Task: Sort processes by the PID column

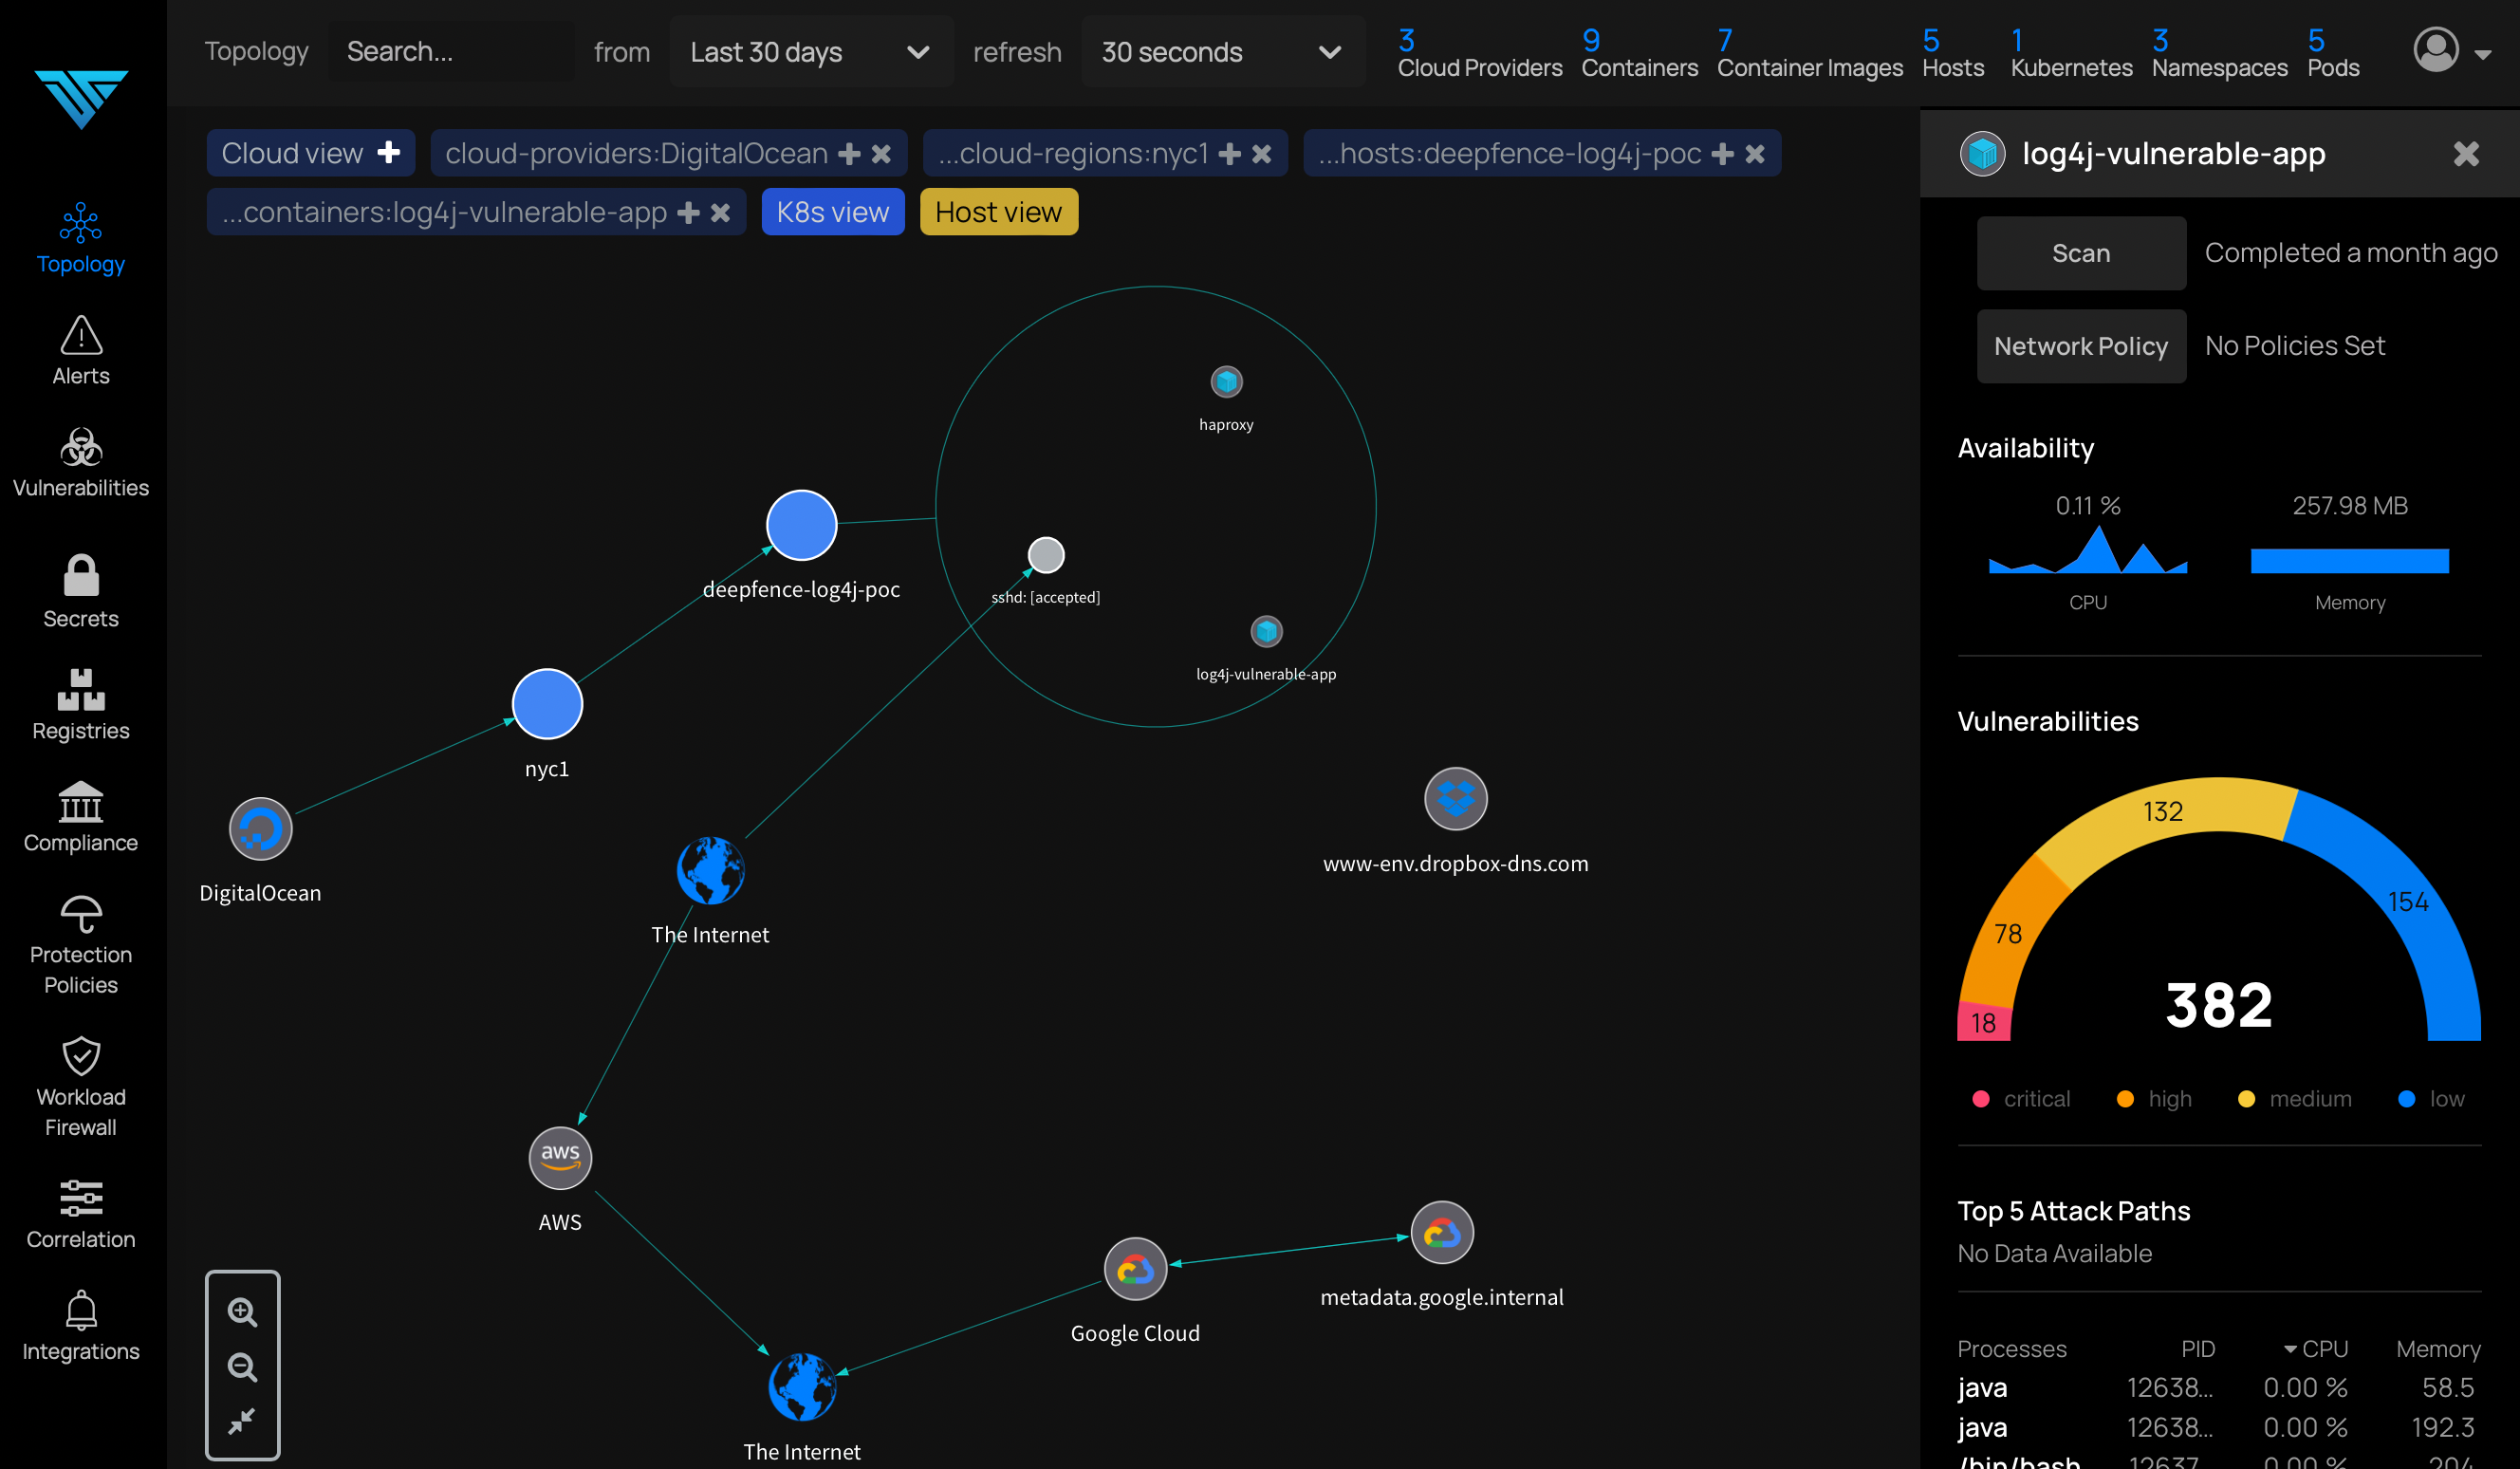Action: [x=2197, y=1348]
